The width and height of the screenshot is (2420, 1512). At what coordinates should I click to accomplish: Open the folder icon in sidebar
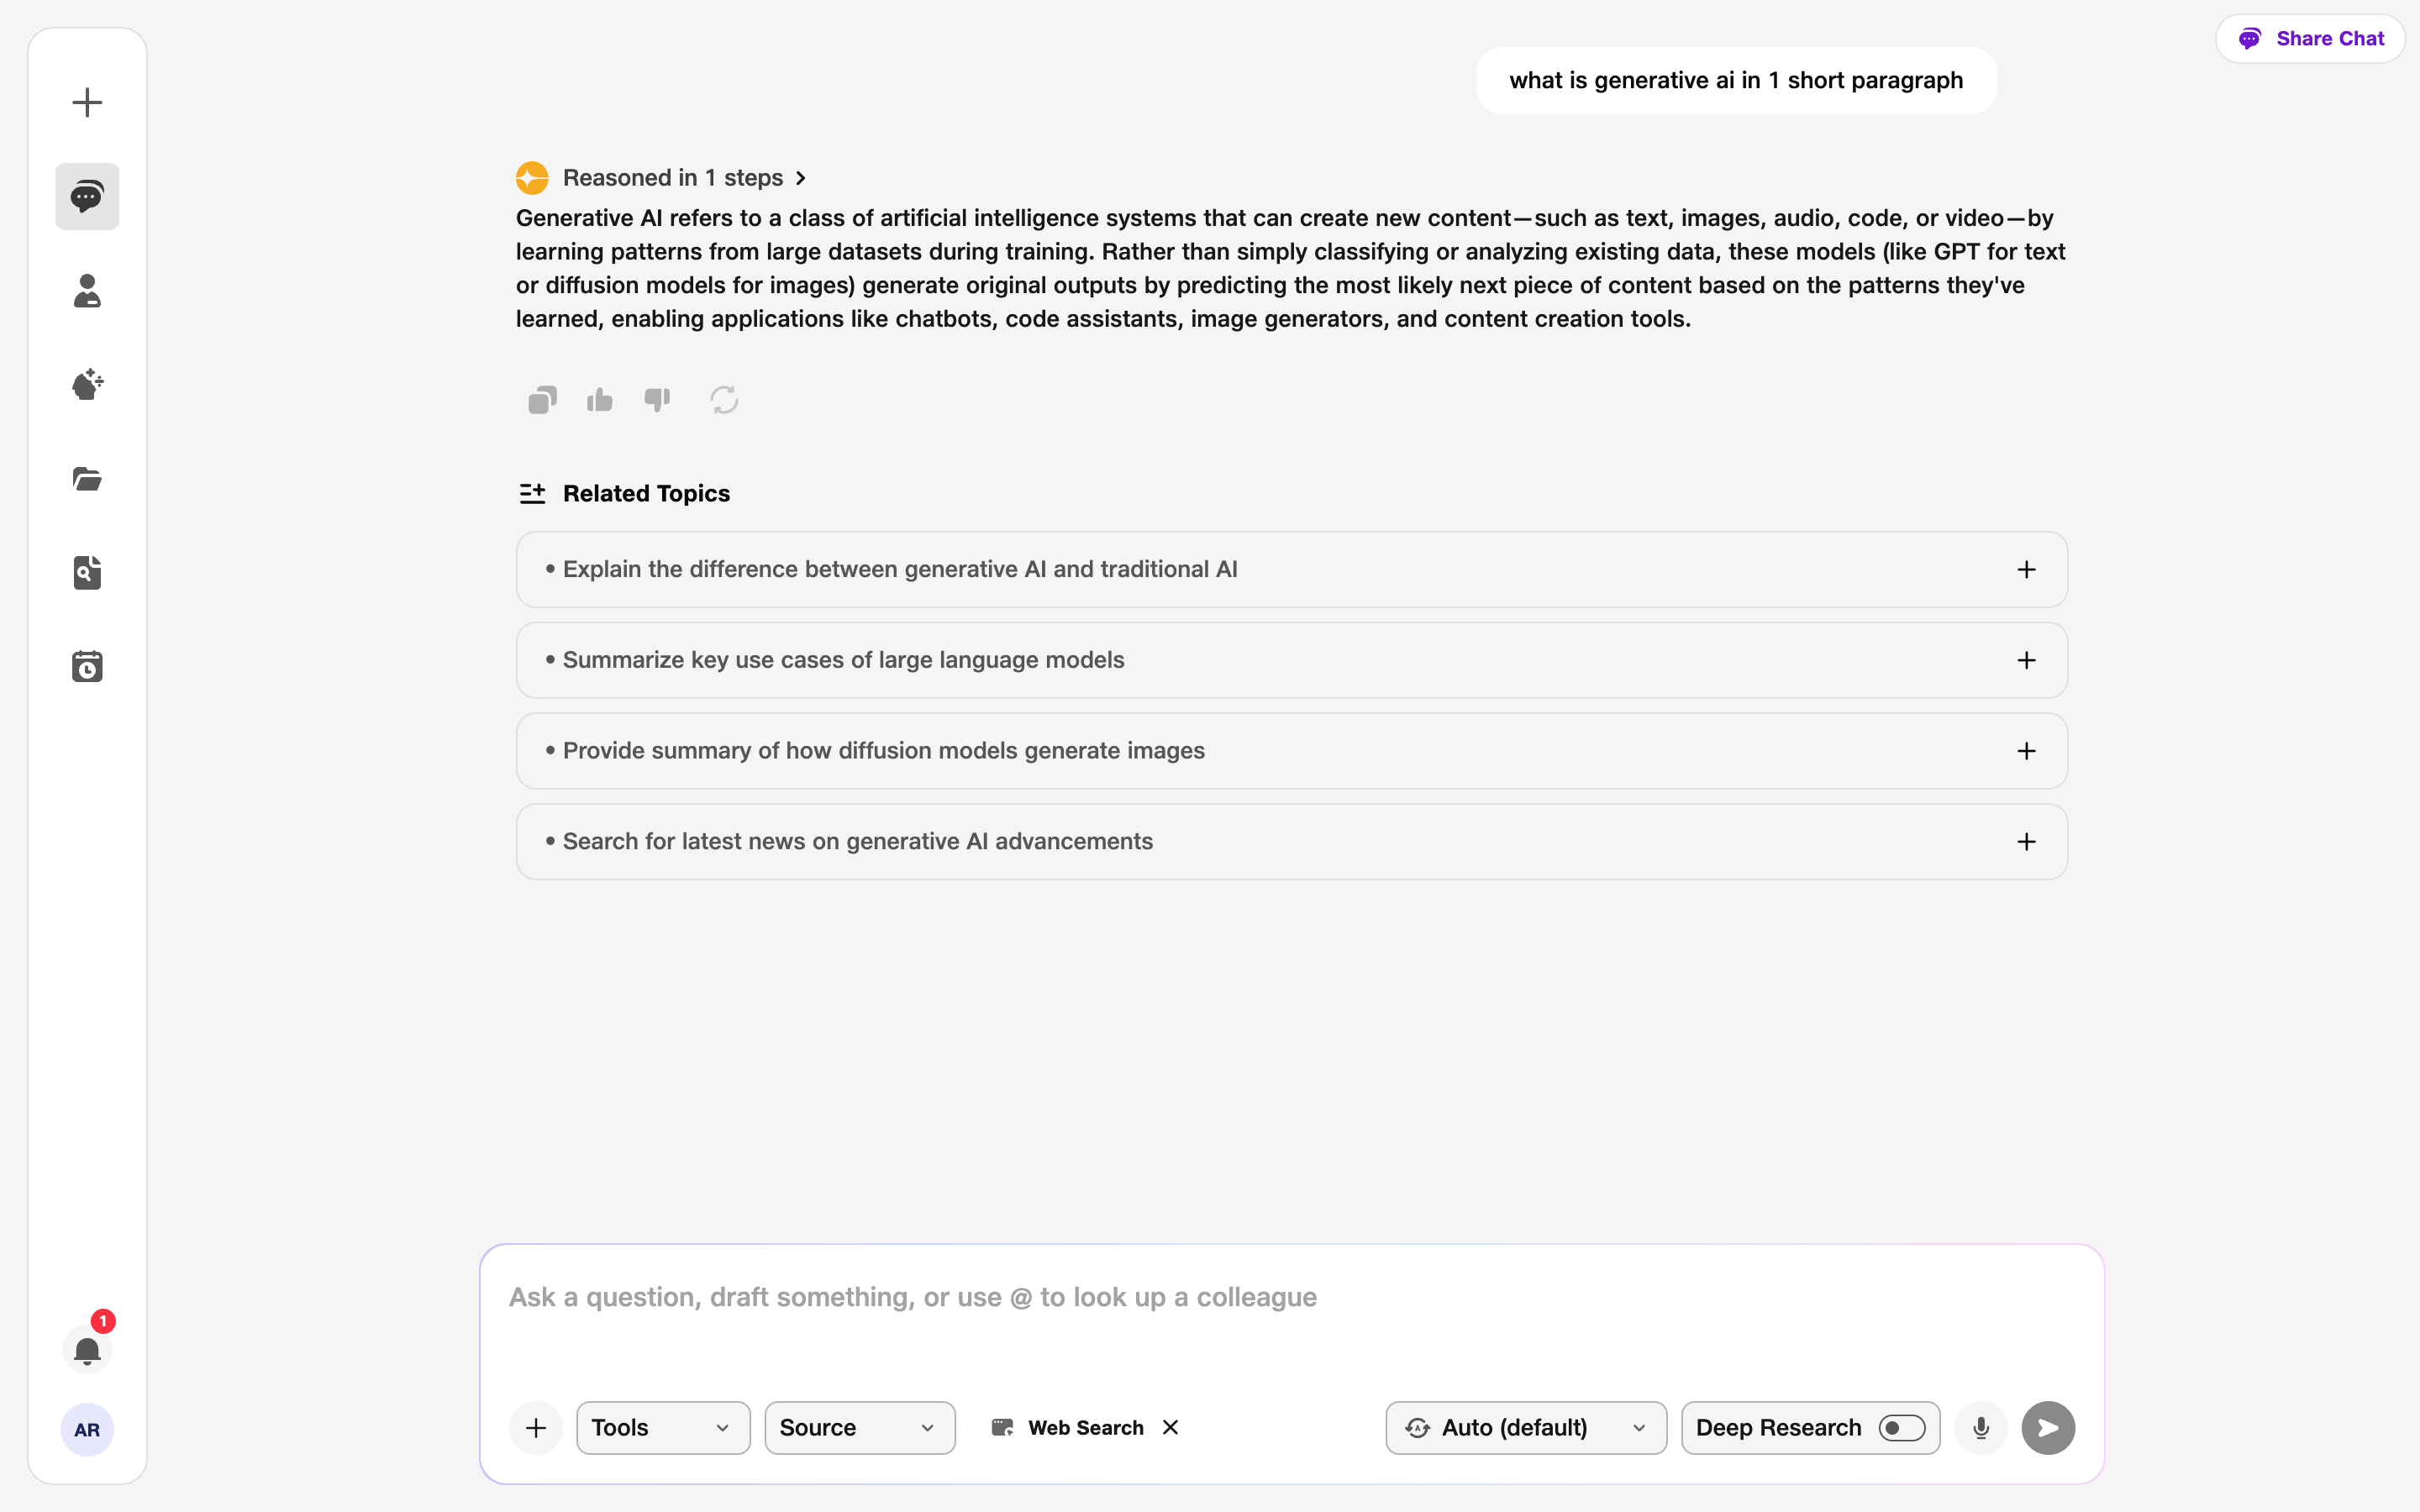(87, 478)
